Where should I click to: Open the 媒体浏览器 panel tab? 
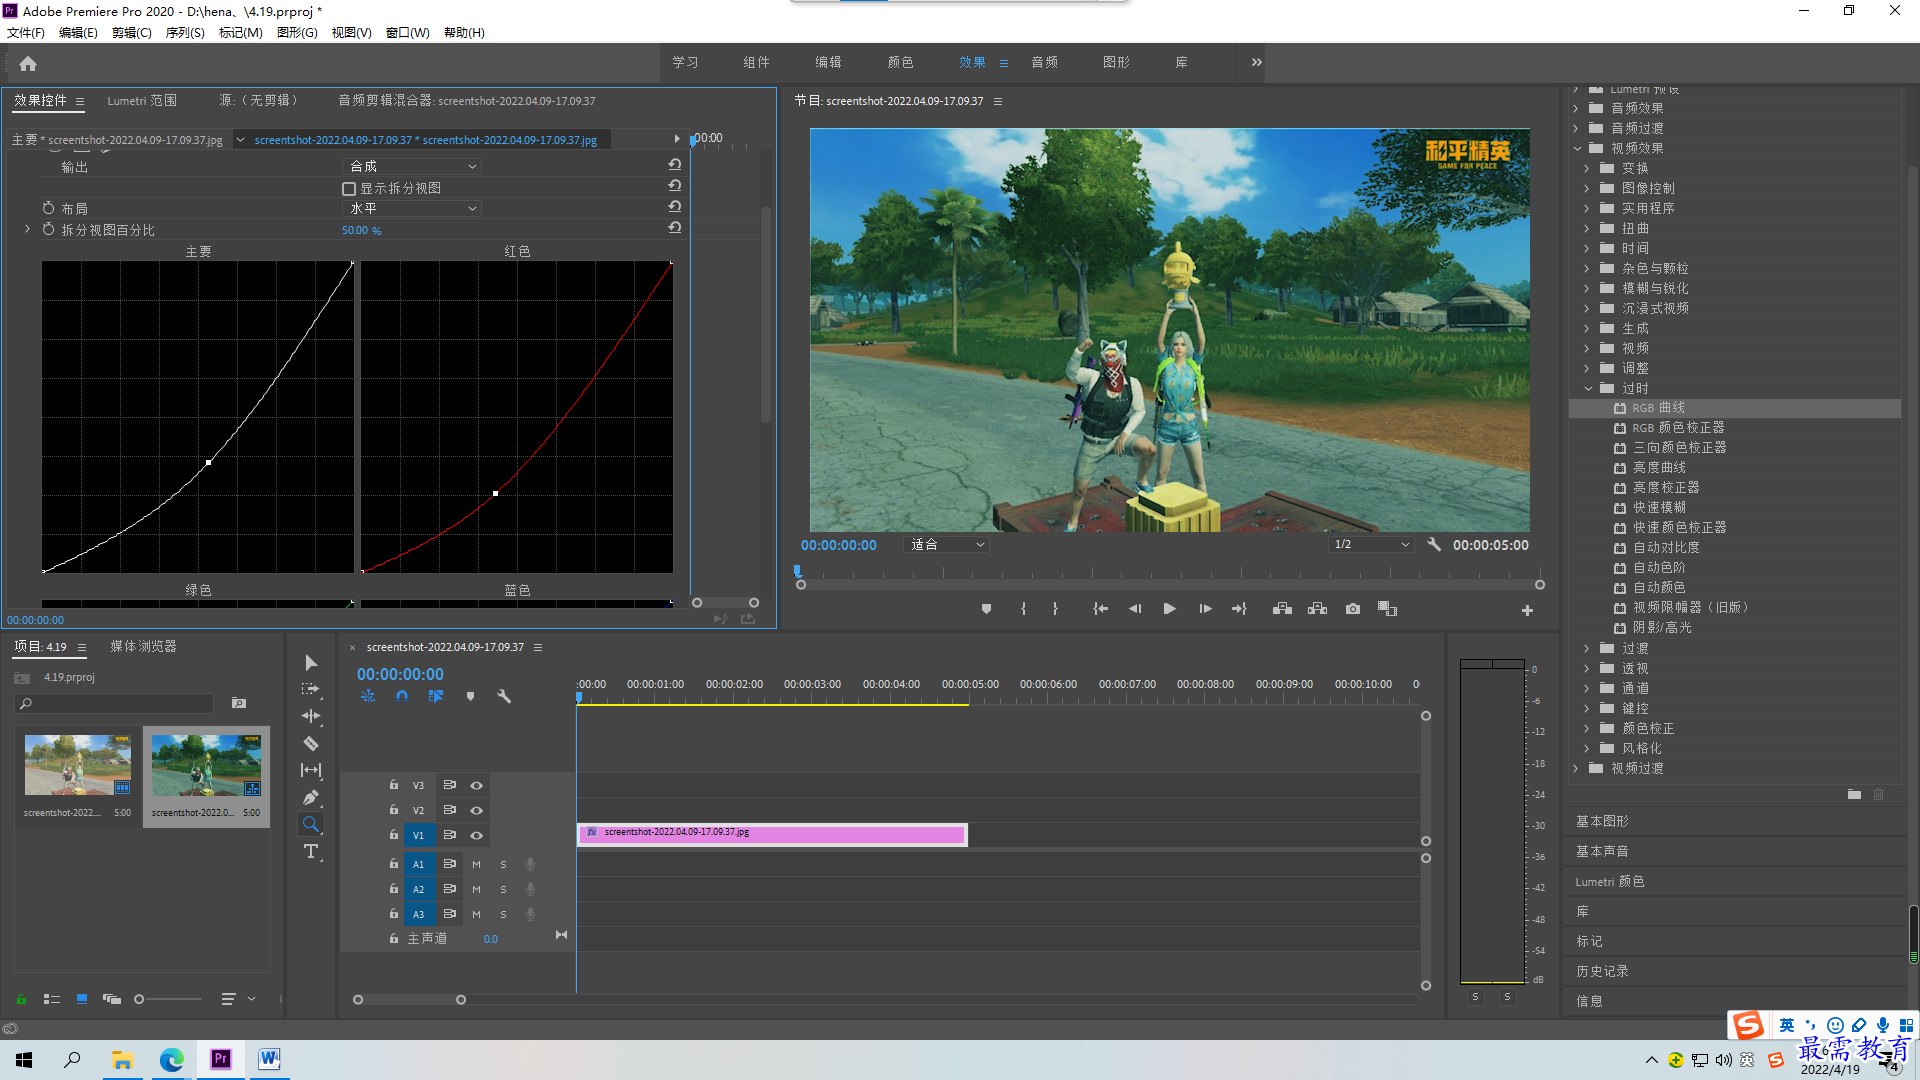point(143,647)
